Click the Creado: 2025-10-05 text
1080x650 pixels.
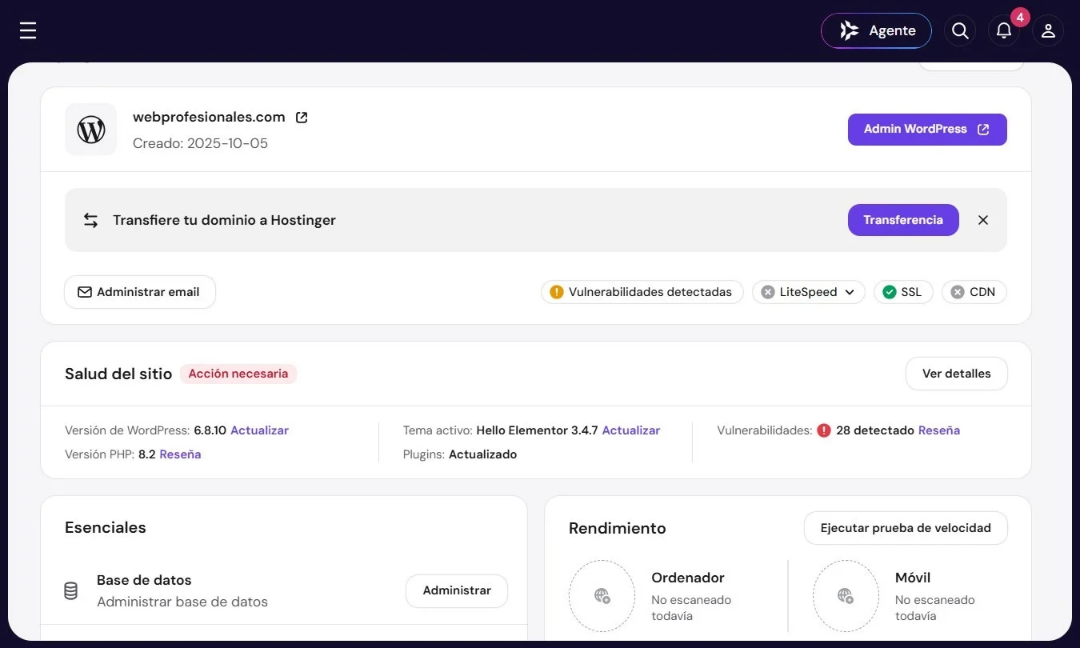pos(200,143)
